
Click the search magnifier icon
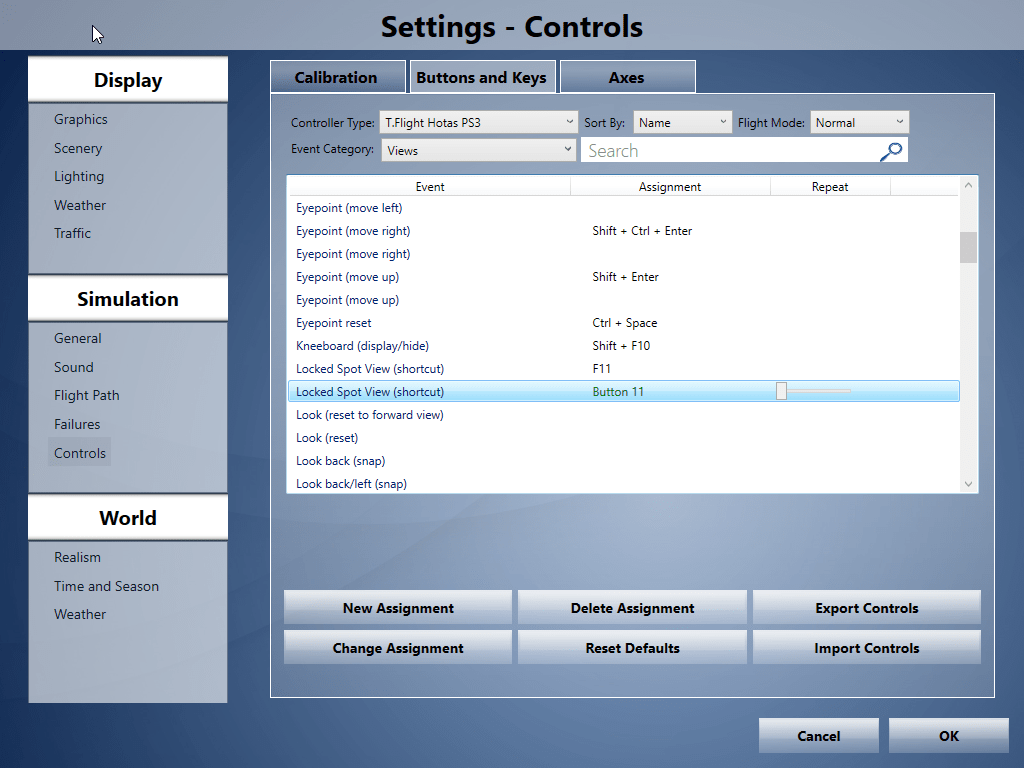[891, 151]
